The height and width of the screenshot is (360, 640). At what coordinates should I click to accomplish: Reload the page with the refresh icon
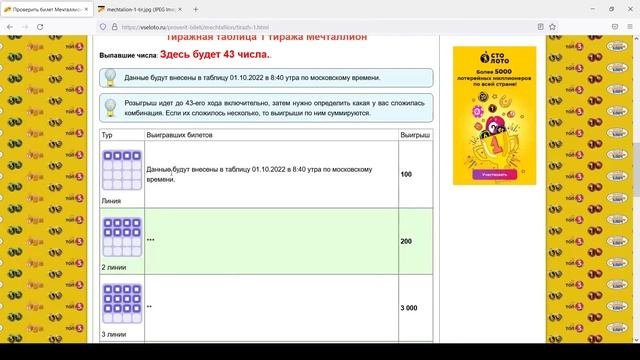pos(40,27)
